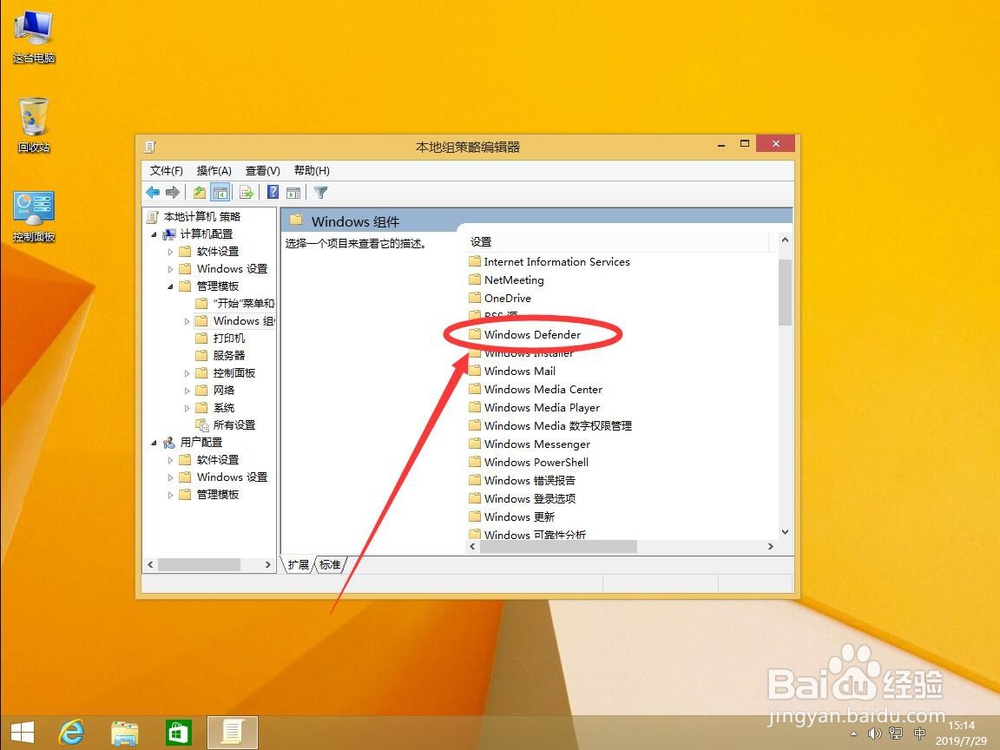Collapse the 用户配置 tree node
The width and height of the screenshot is (1000, 750).
pyautogui.click(x=154, y=443)
